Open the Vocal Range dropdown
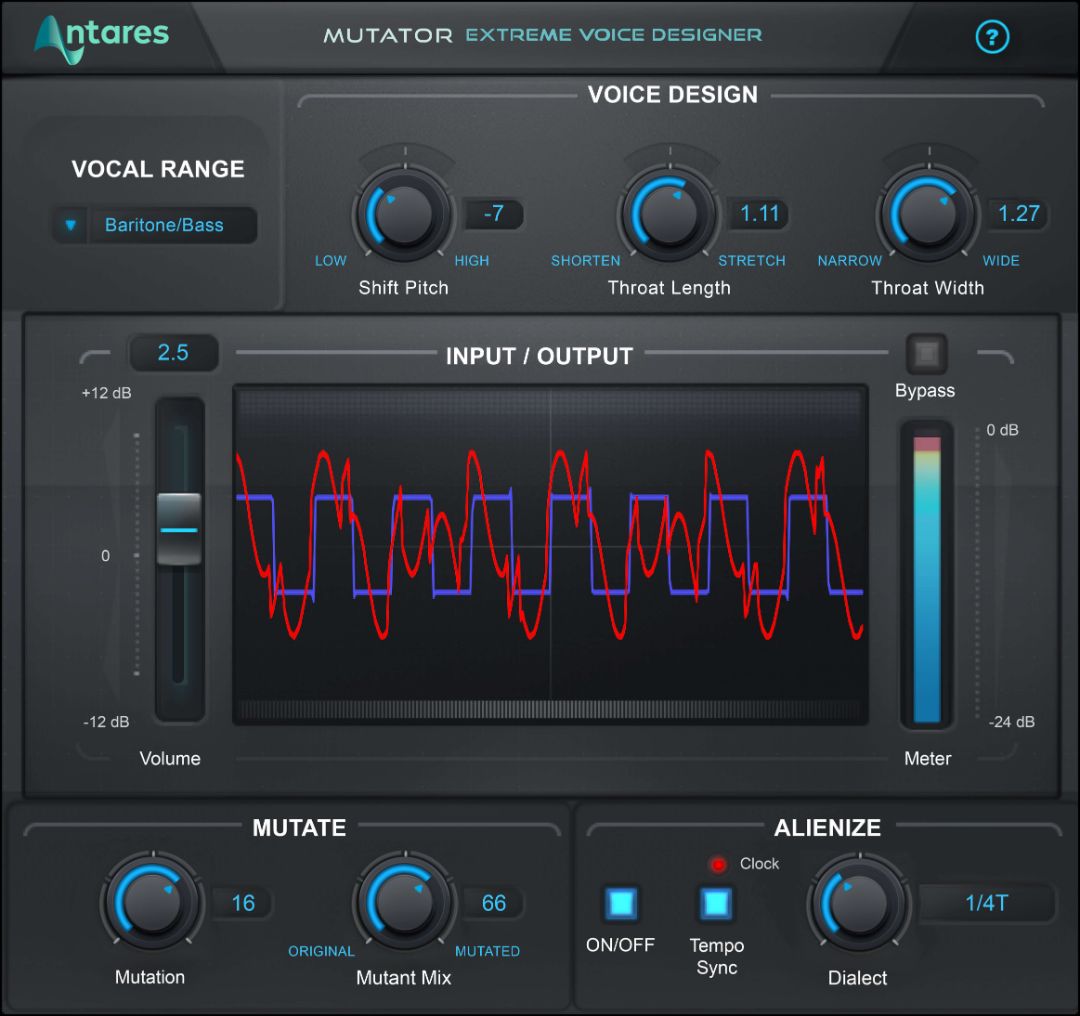This screenshot has width=1080, height=1016. click(69, 225)
